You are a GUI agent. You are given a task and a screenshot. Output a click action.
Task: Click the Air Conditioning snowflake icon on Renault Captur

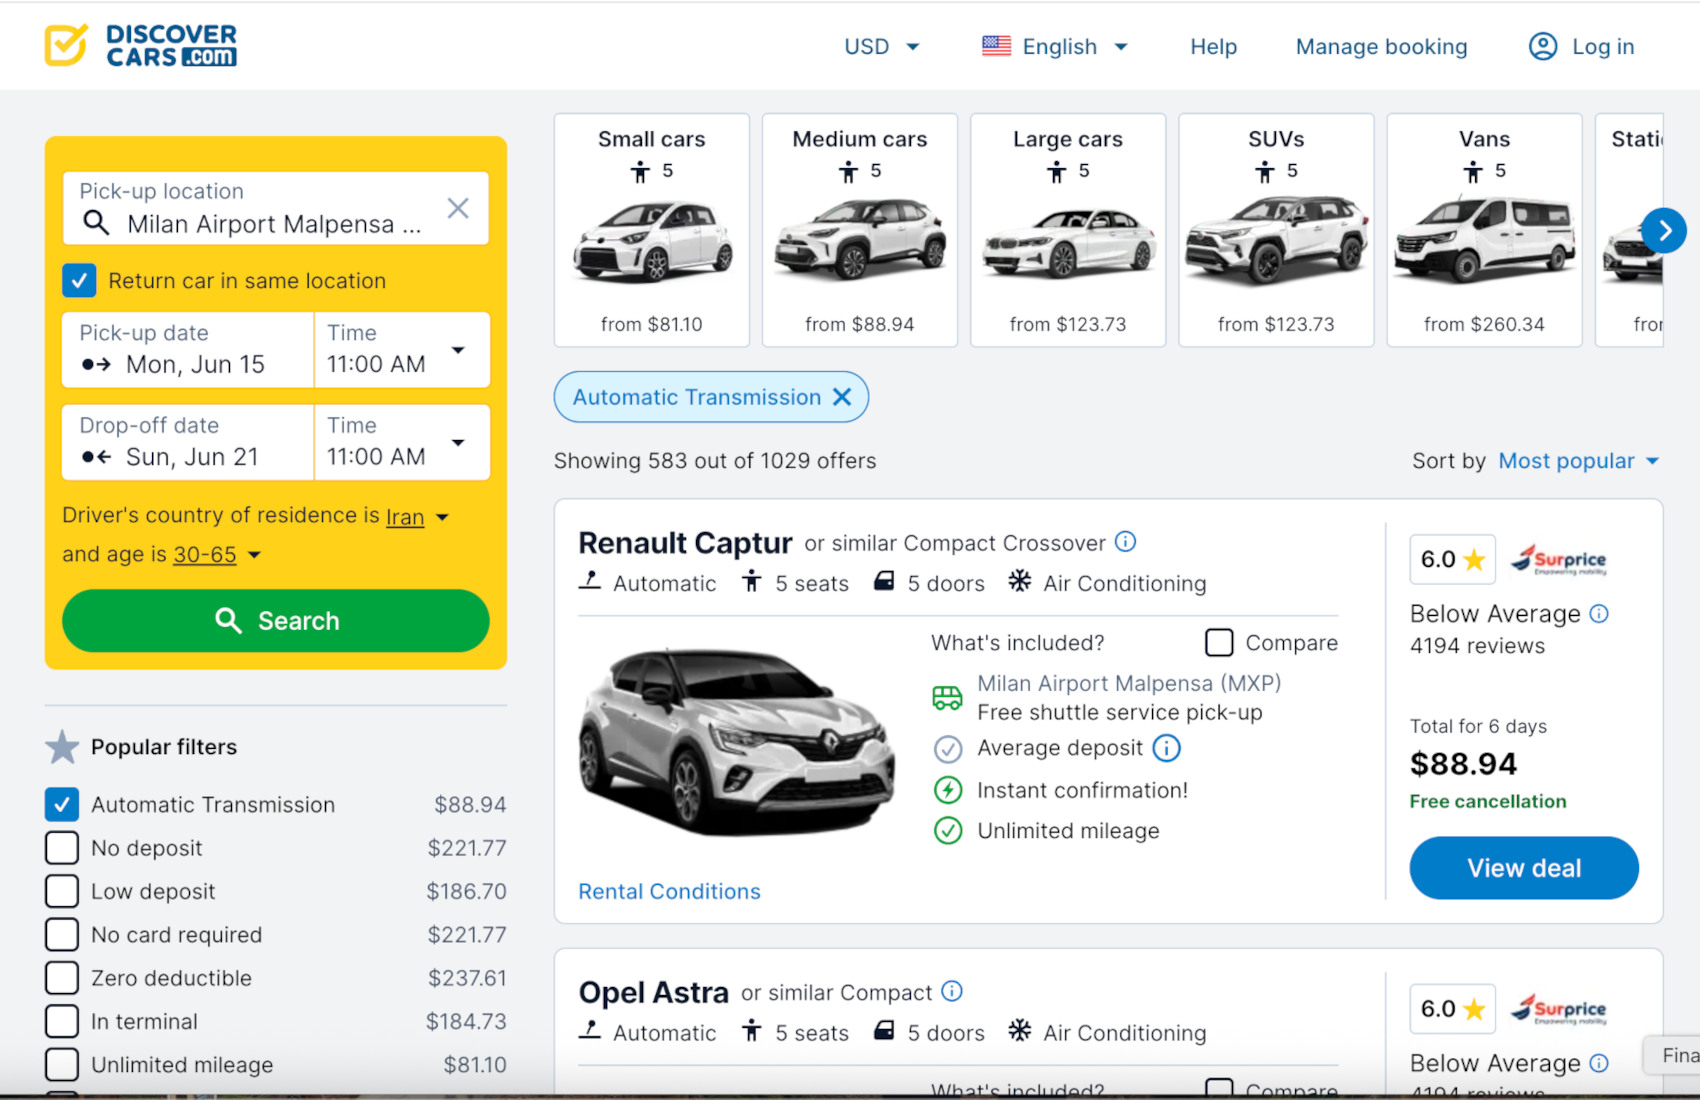click(1019, 581)
